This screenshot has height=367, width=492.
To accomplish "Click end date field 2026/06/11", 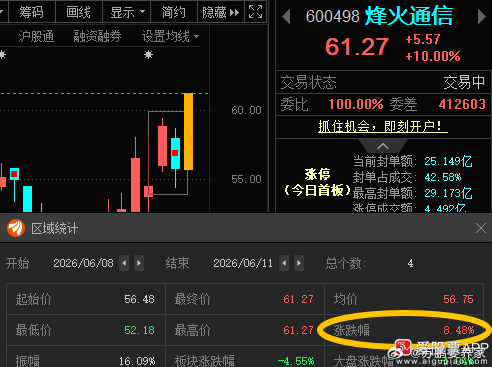I will [x=243, y=263].
